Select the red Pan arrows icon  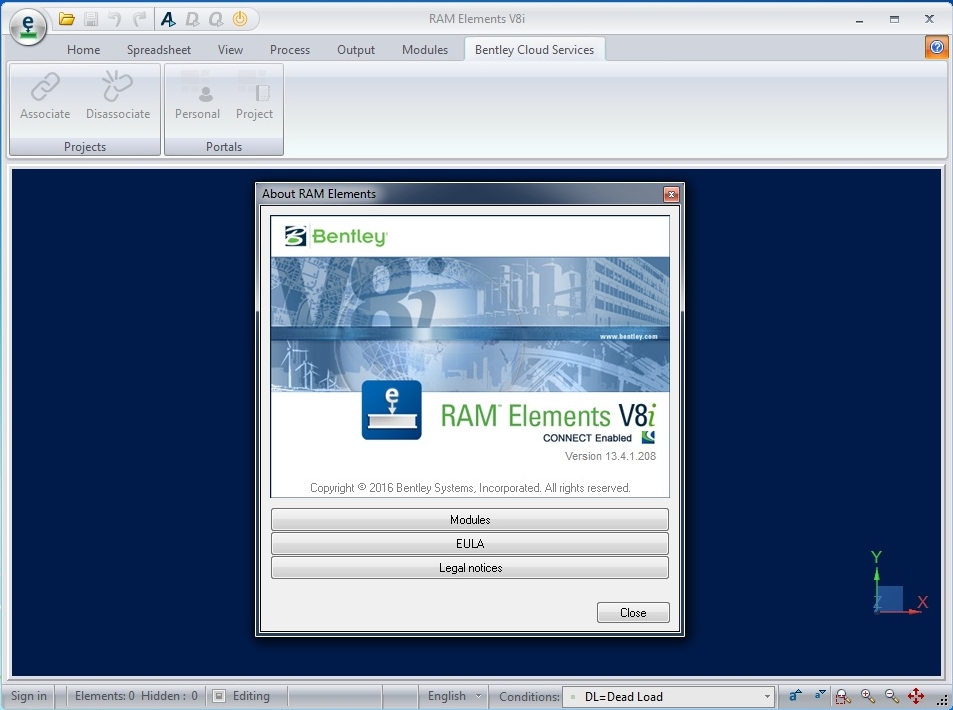click(x=916, y=696)
